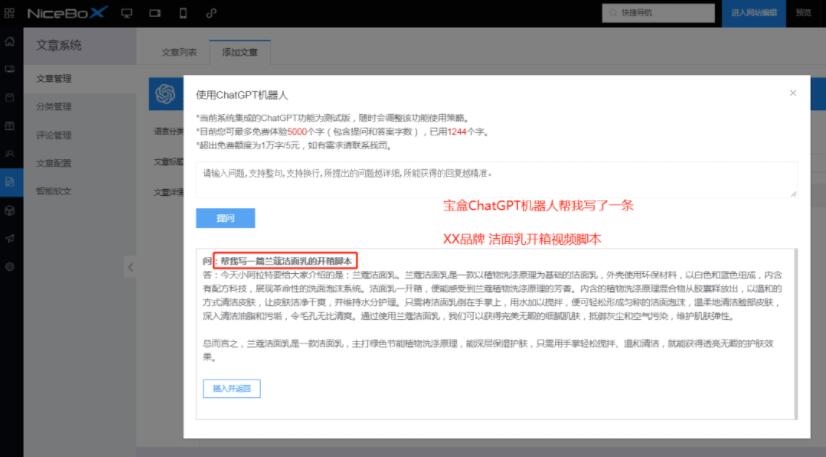The width and height of the screenshot is (826, 457).
Task: Click the ChatGPT logo icon behind dialog
Action: (x=165, y=94)
